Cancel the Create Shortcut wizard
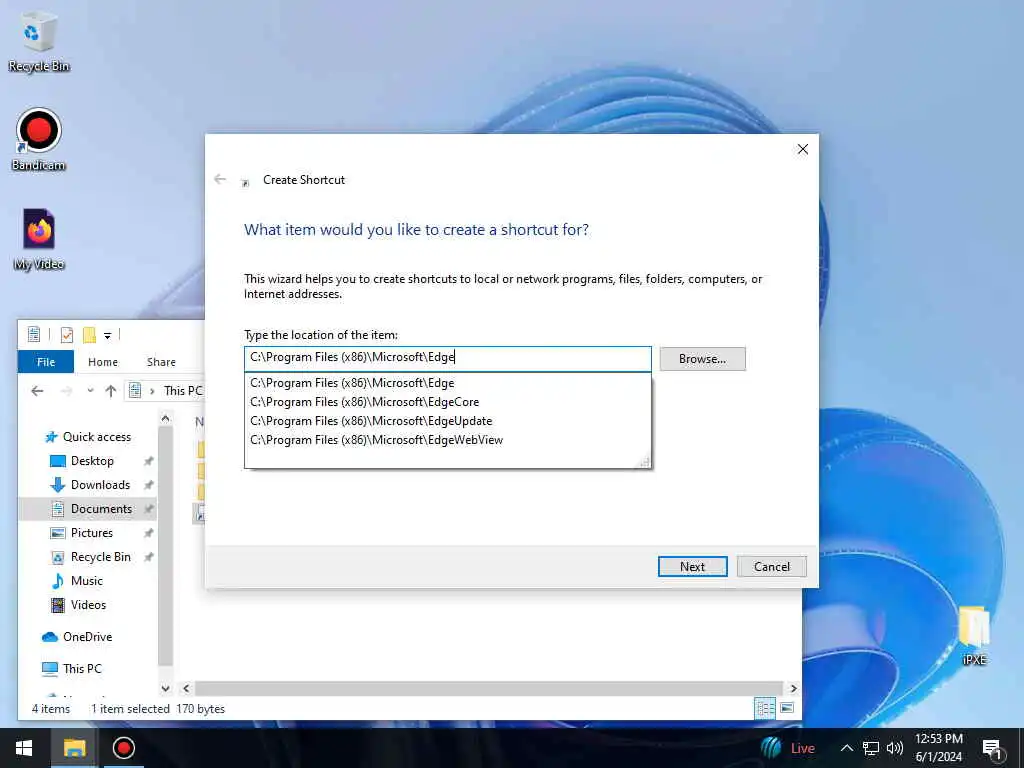Screen dimensions: 1024x768 [x=771, y=566]
